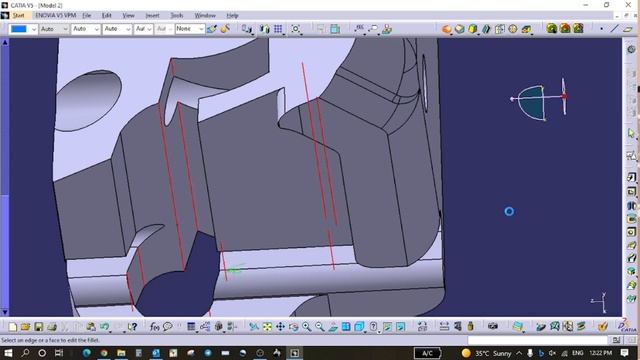Screen dimensions: 640x360
Task: Open the Design Table icon
Action: [x=191, y=327]
